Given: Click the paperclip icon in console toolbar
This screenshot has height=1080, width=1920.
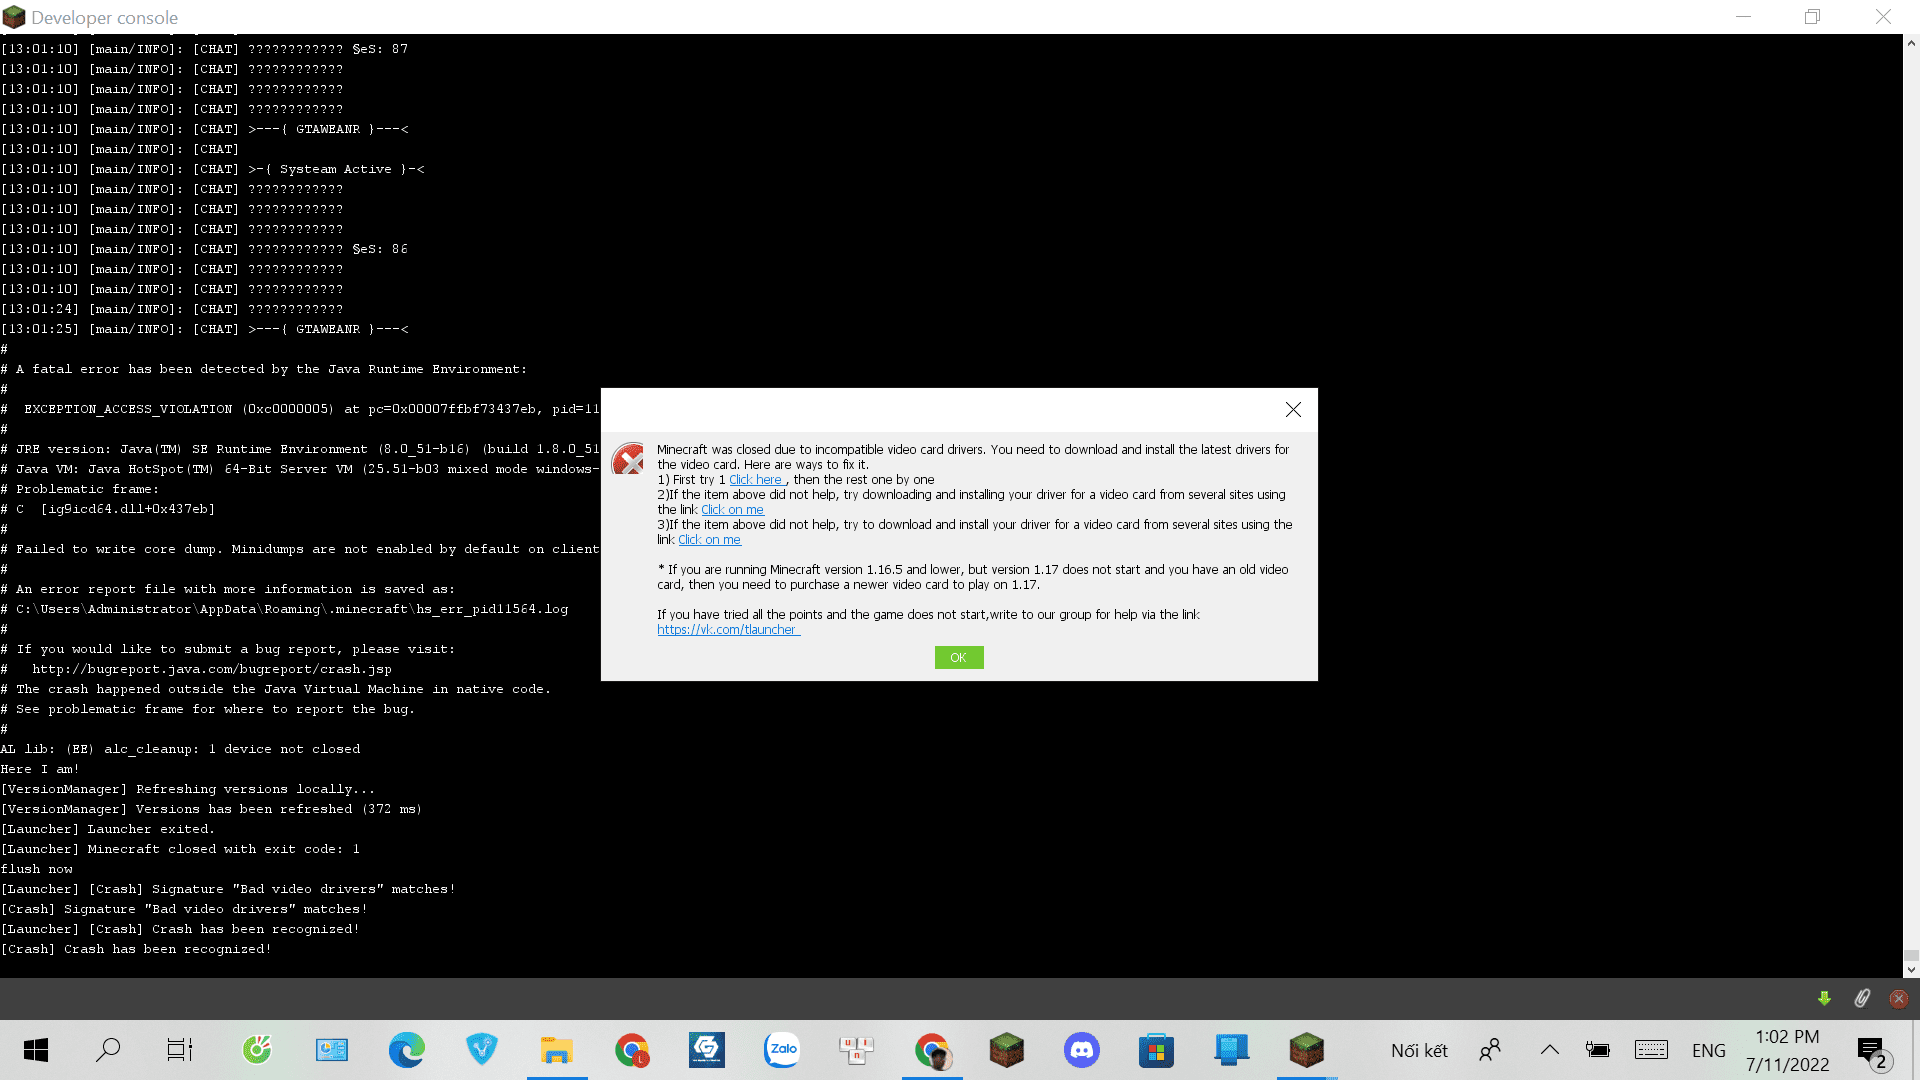Looking at the screenshot, I should point(1862,998).
